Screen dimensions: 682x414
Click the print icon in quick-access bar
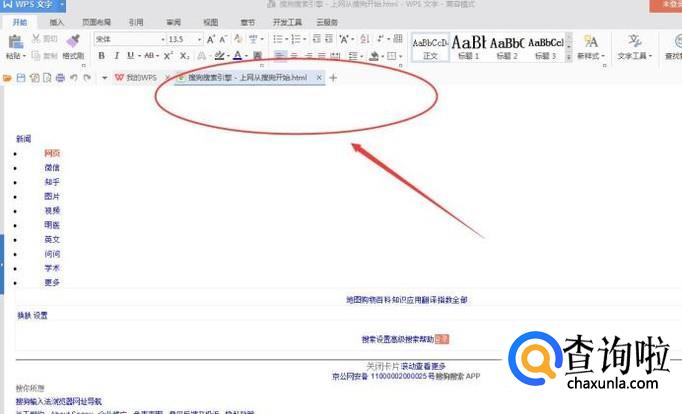tap(60, 78)
